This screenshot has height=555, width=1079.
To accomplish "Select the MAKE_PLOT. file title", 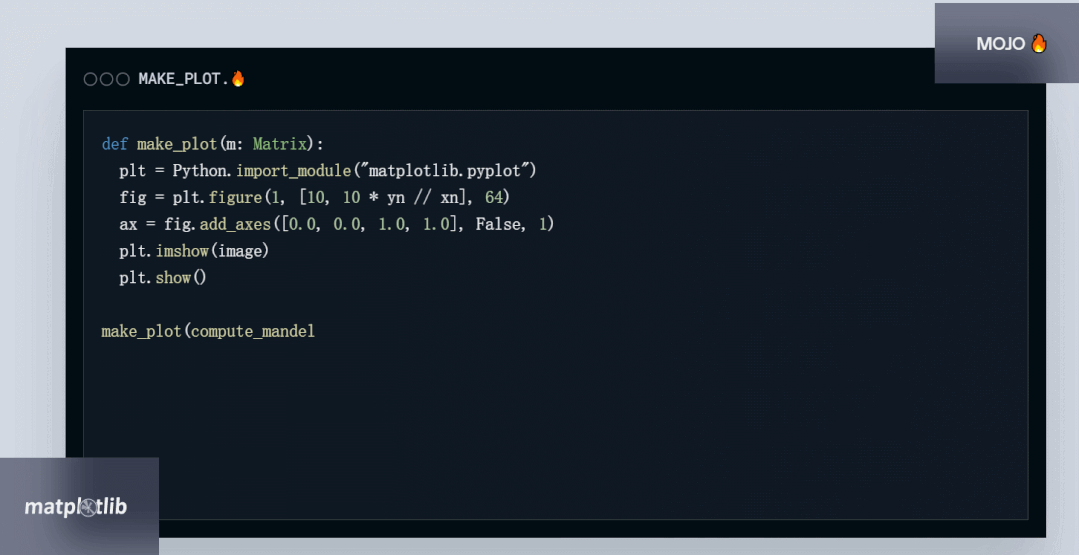I will point(184,79).
